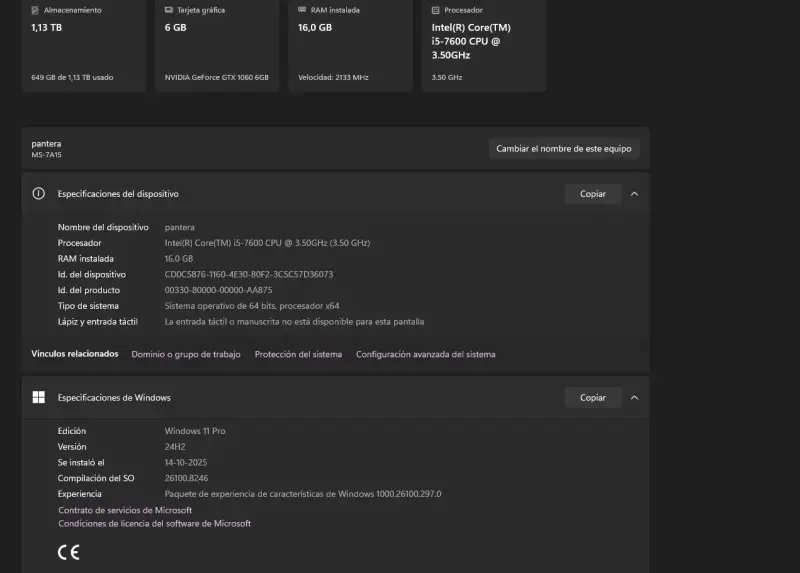Click the storage card icon next to Almacenamiento
The image size is (800, 573).
35,10
